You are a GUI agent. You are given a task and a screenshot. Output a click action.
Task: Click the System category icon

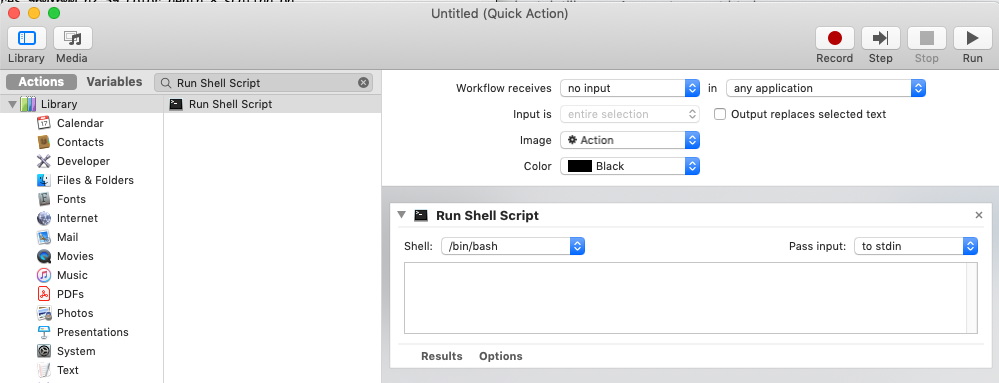(x=44, y=351)
